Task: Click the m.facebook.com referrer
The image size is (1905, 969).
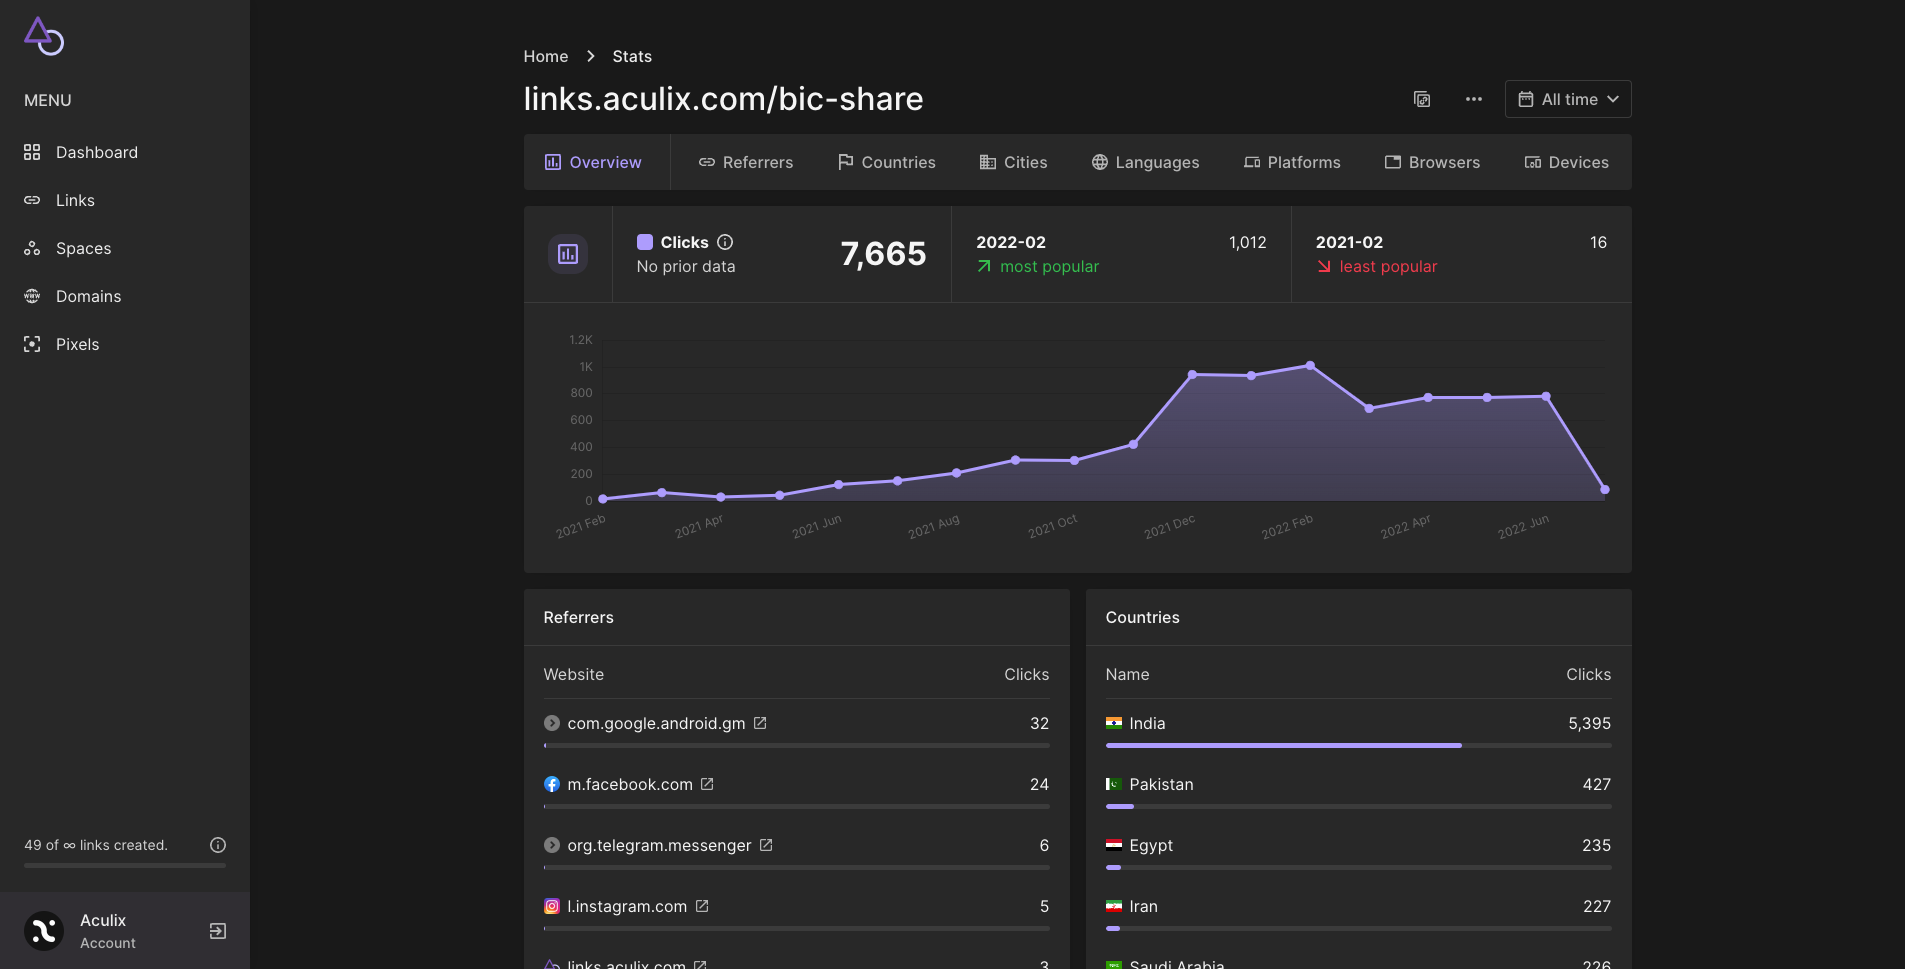Action: tap(630, 784)
